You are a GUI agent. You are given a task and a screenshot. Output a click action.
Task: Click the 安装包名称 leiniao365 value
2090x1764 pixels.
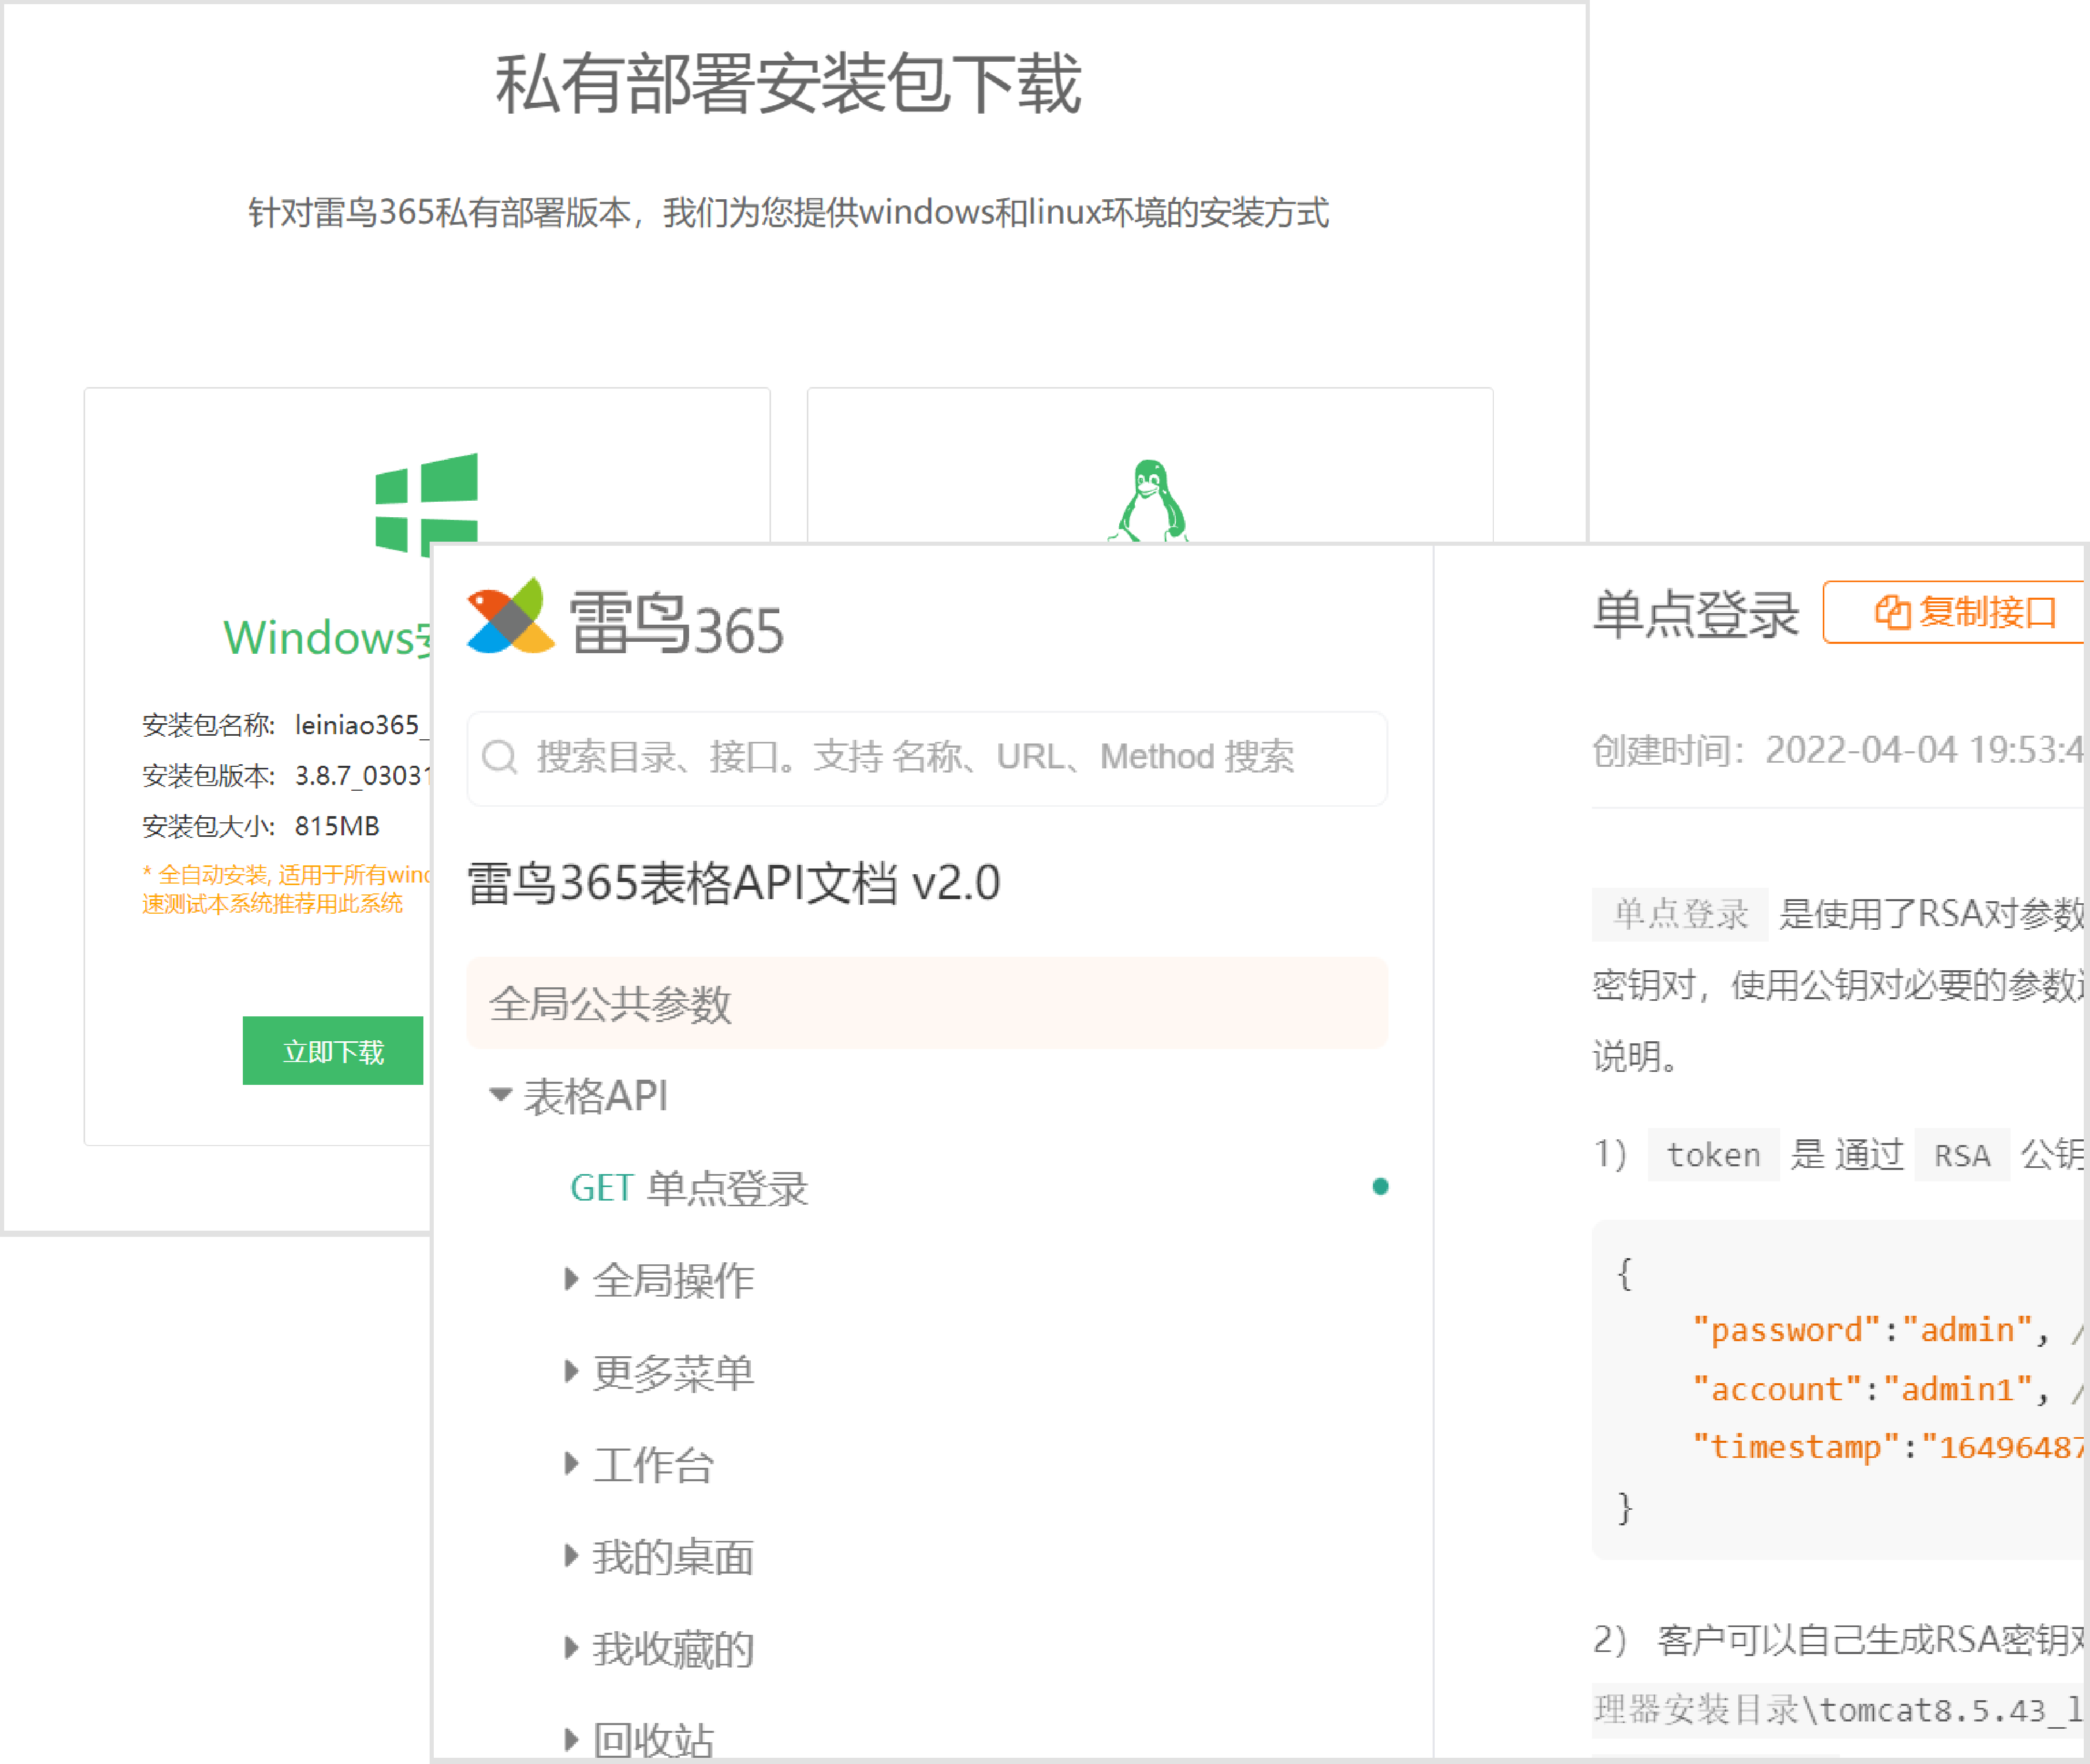click(361, 725)
